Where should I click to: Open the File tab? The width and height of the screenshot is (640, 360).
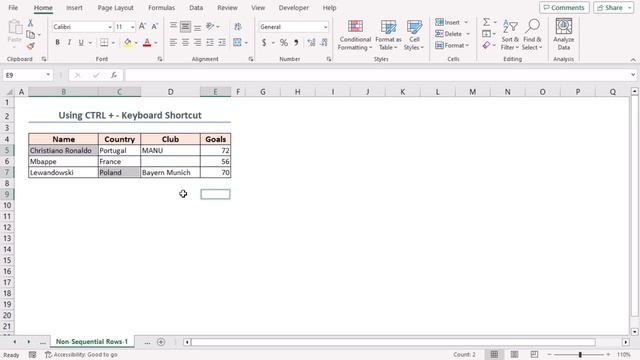point(13,8)
